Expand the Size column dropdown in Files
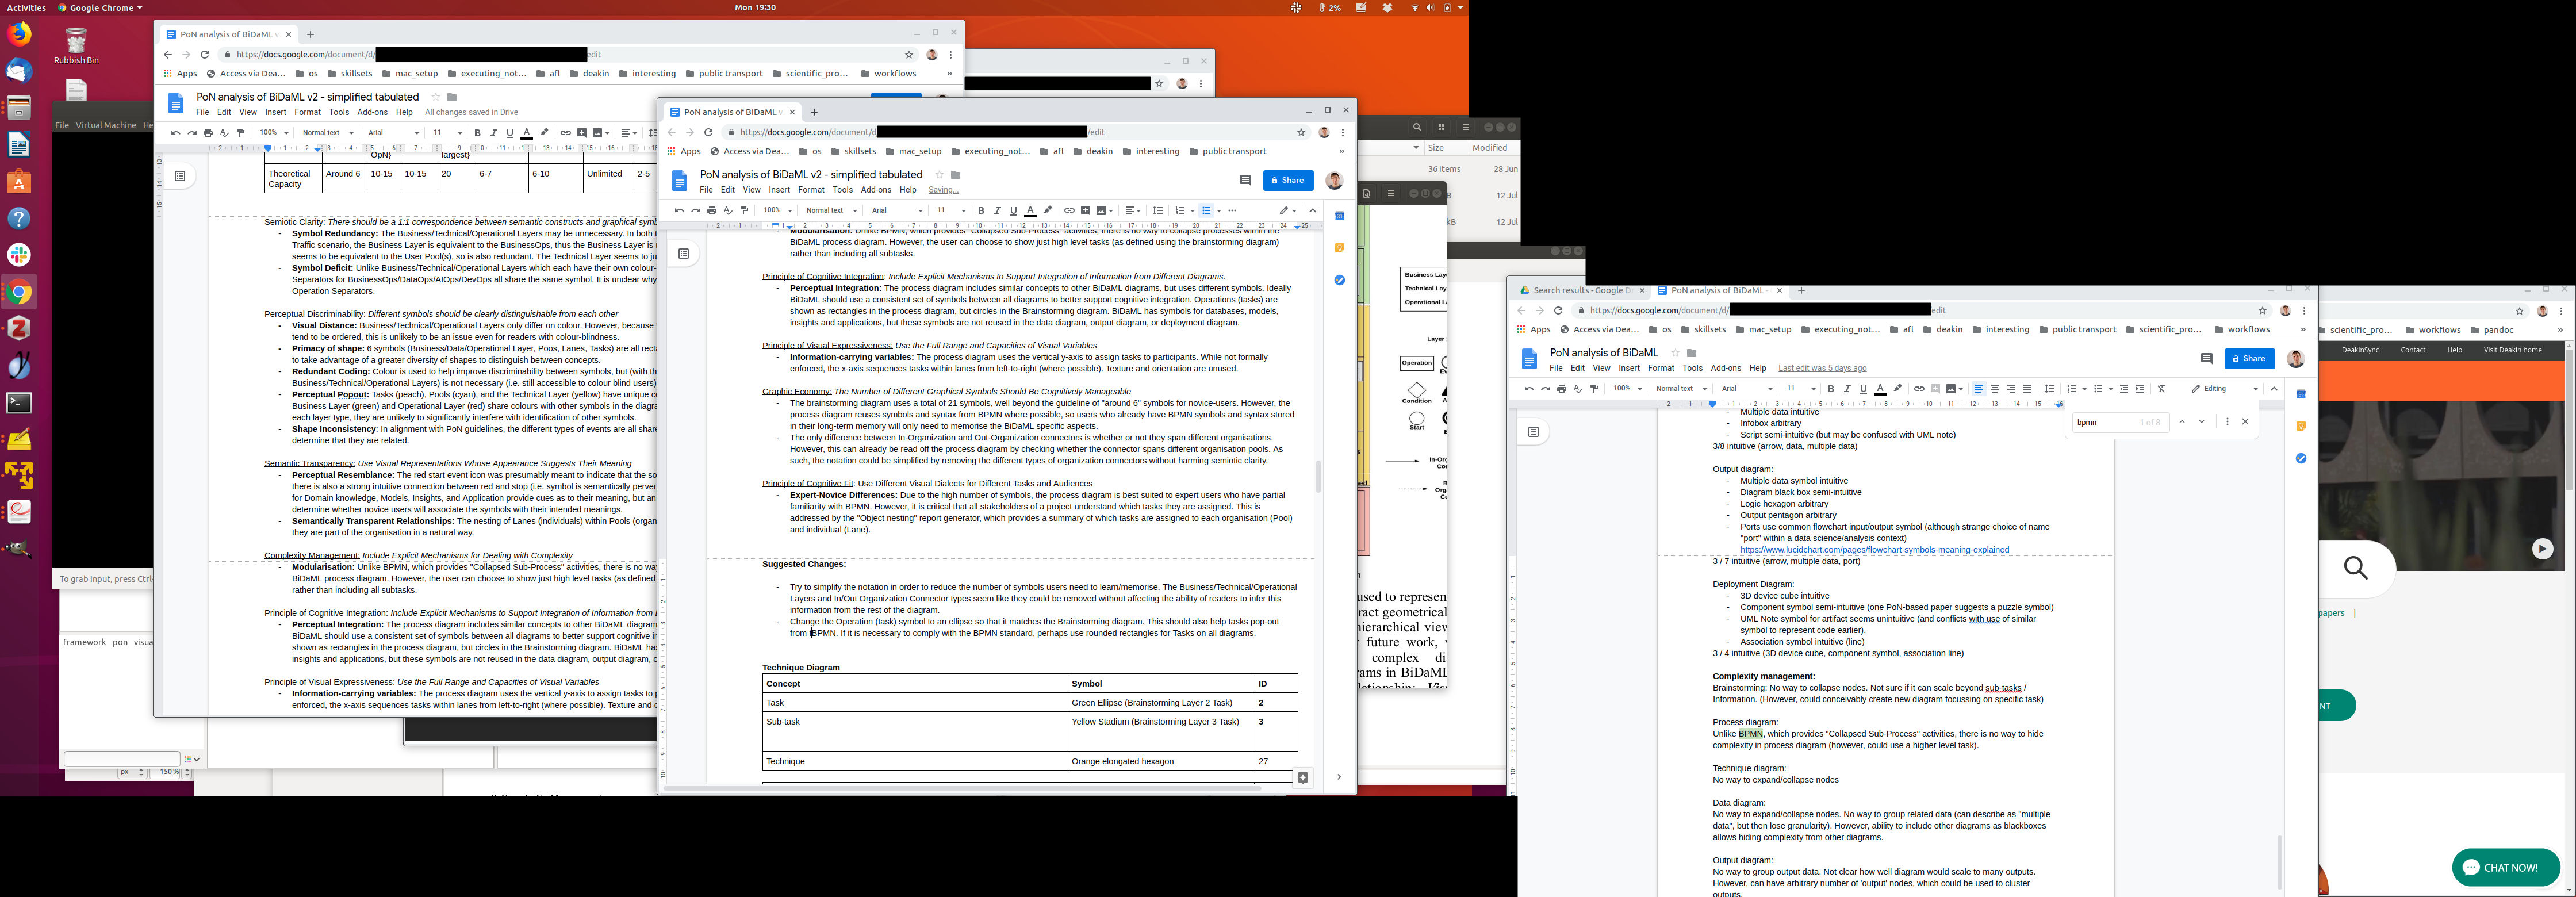 1416,148
